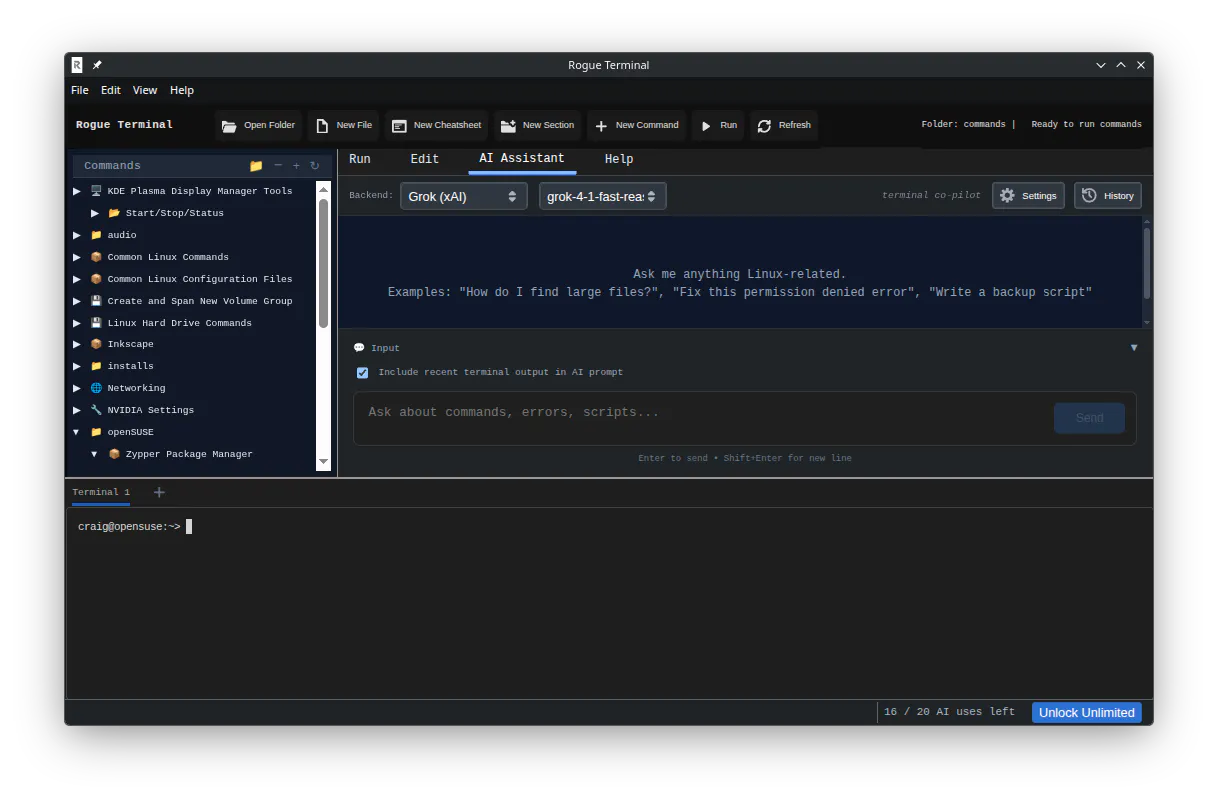Open the Help menu in menu bar

pyautogui.click(x=182, y=90)
